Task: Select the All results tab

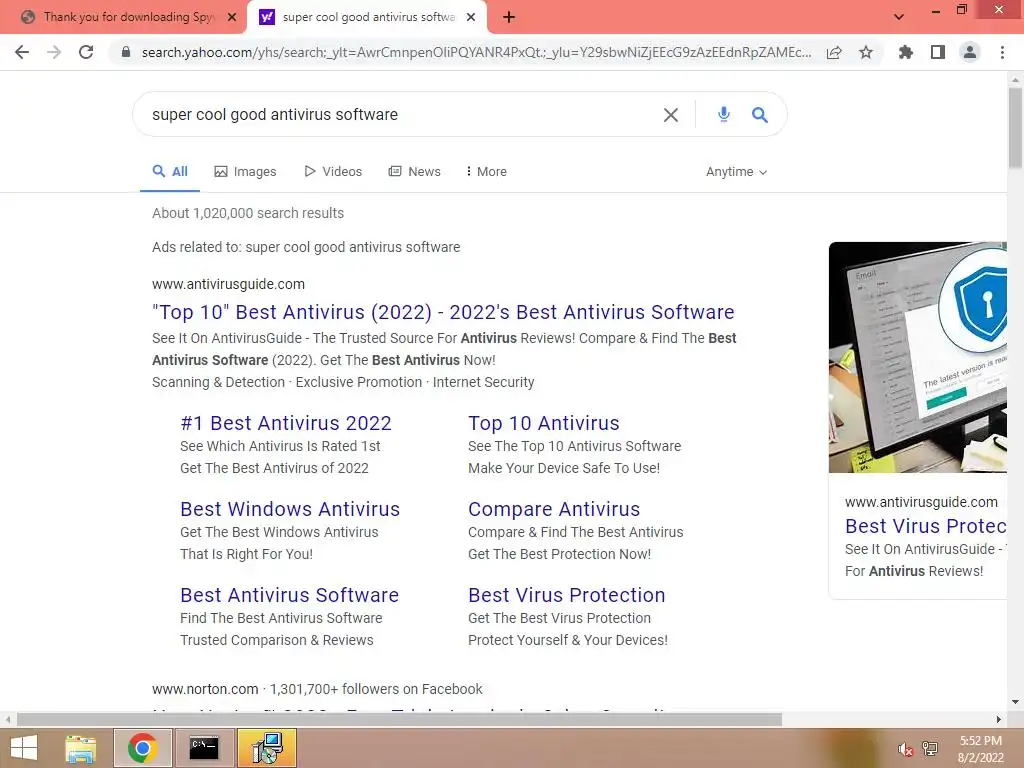Action: (170, 171)
